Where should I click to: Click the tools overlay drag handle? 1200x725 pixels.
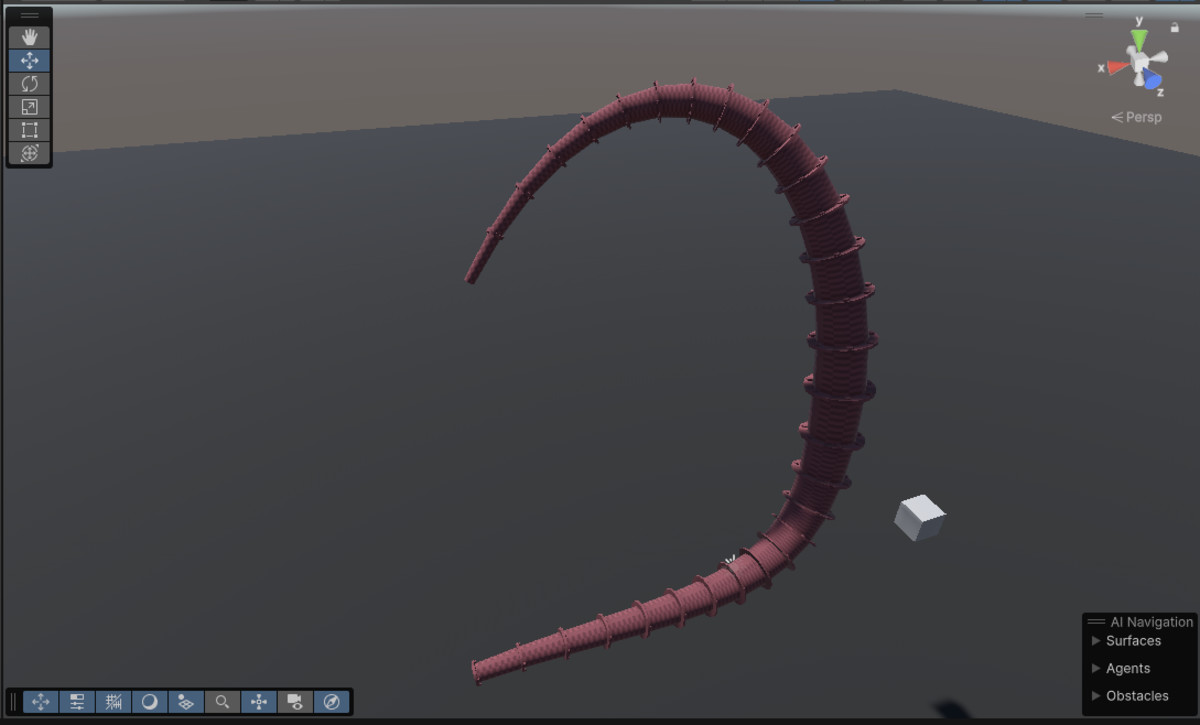pyautogui.click(x=29, y=16)
